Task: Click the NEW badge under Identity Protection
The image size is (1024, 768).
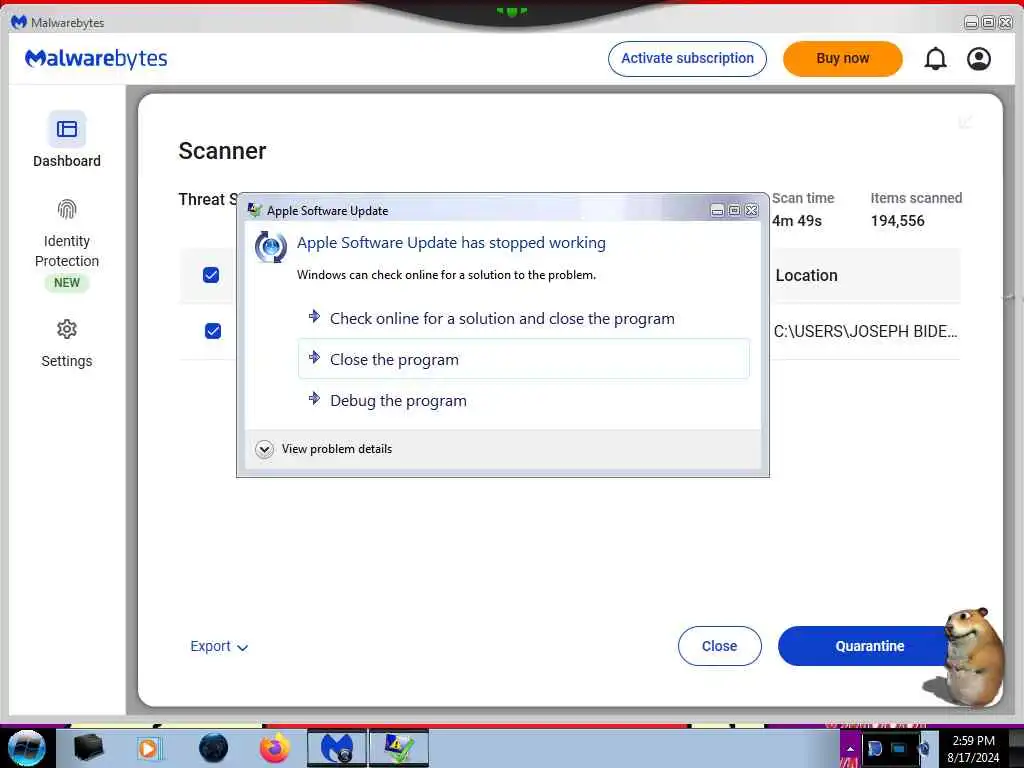Action: coord(67,283)
